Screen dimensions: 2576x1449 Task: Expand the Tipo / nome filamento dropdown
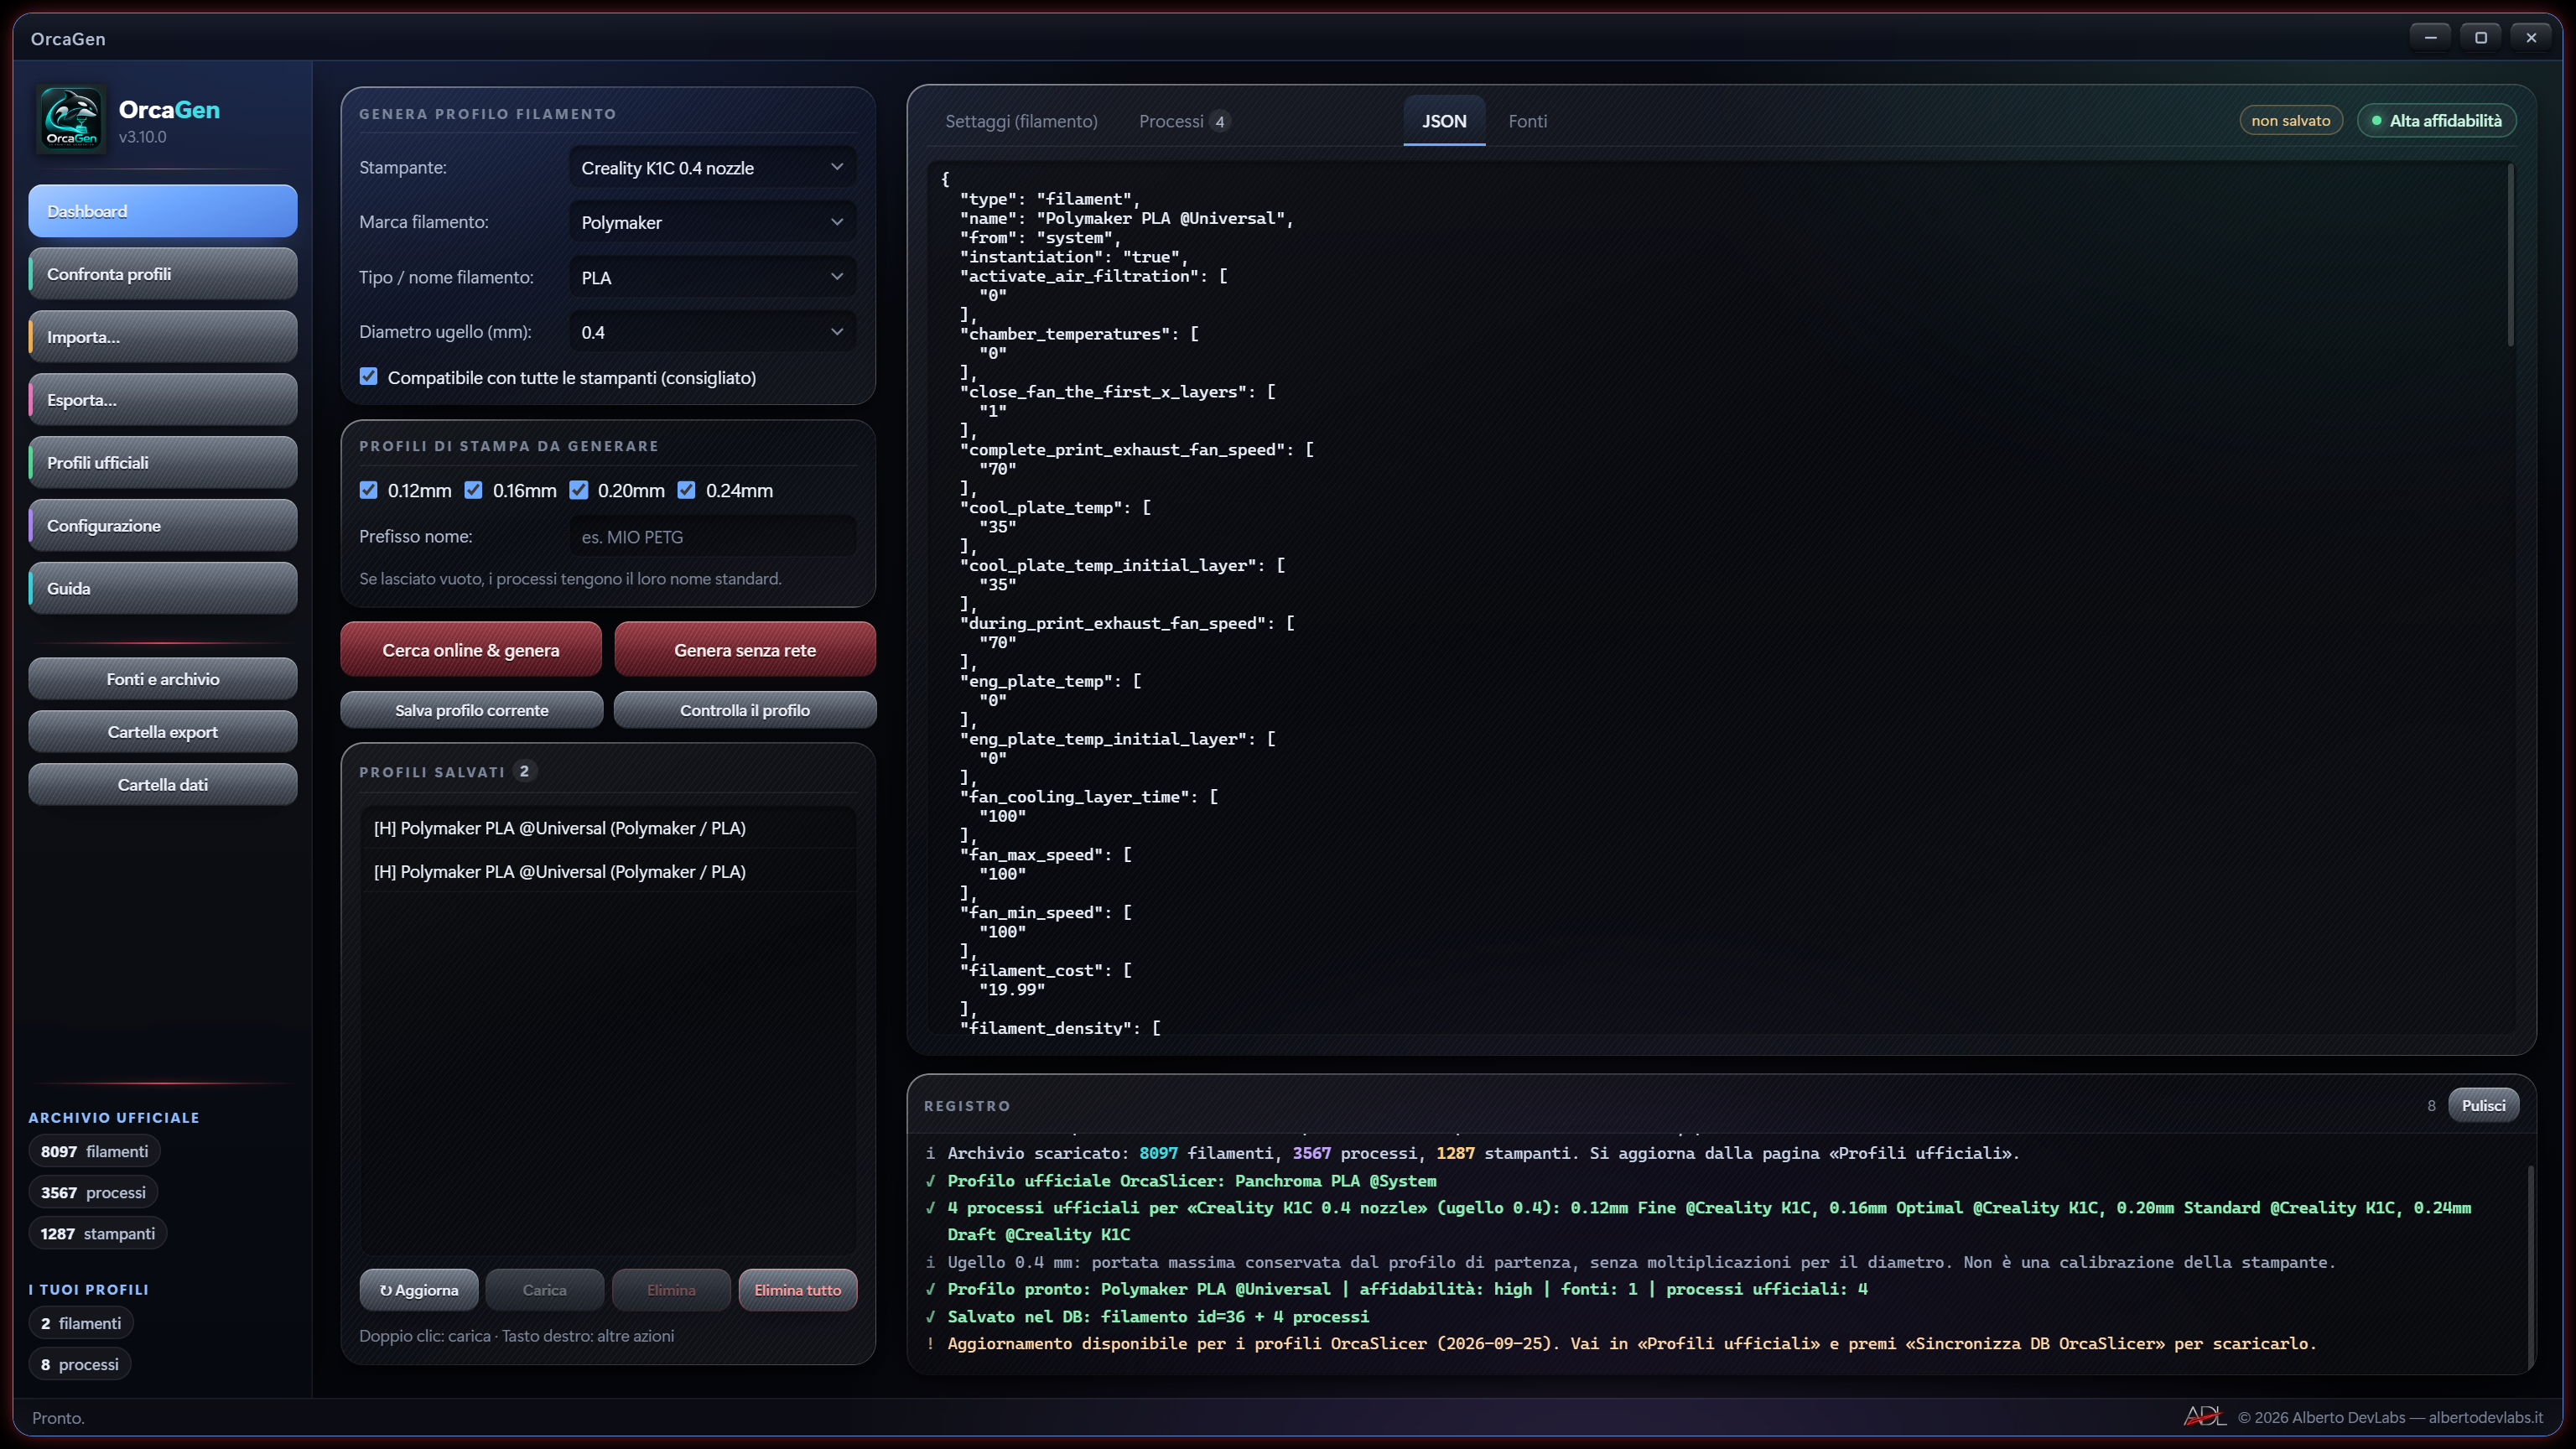(712, 277)
